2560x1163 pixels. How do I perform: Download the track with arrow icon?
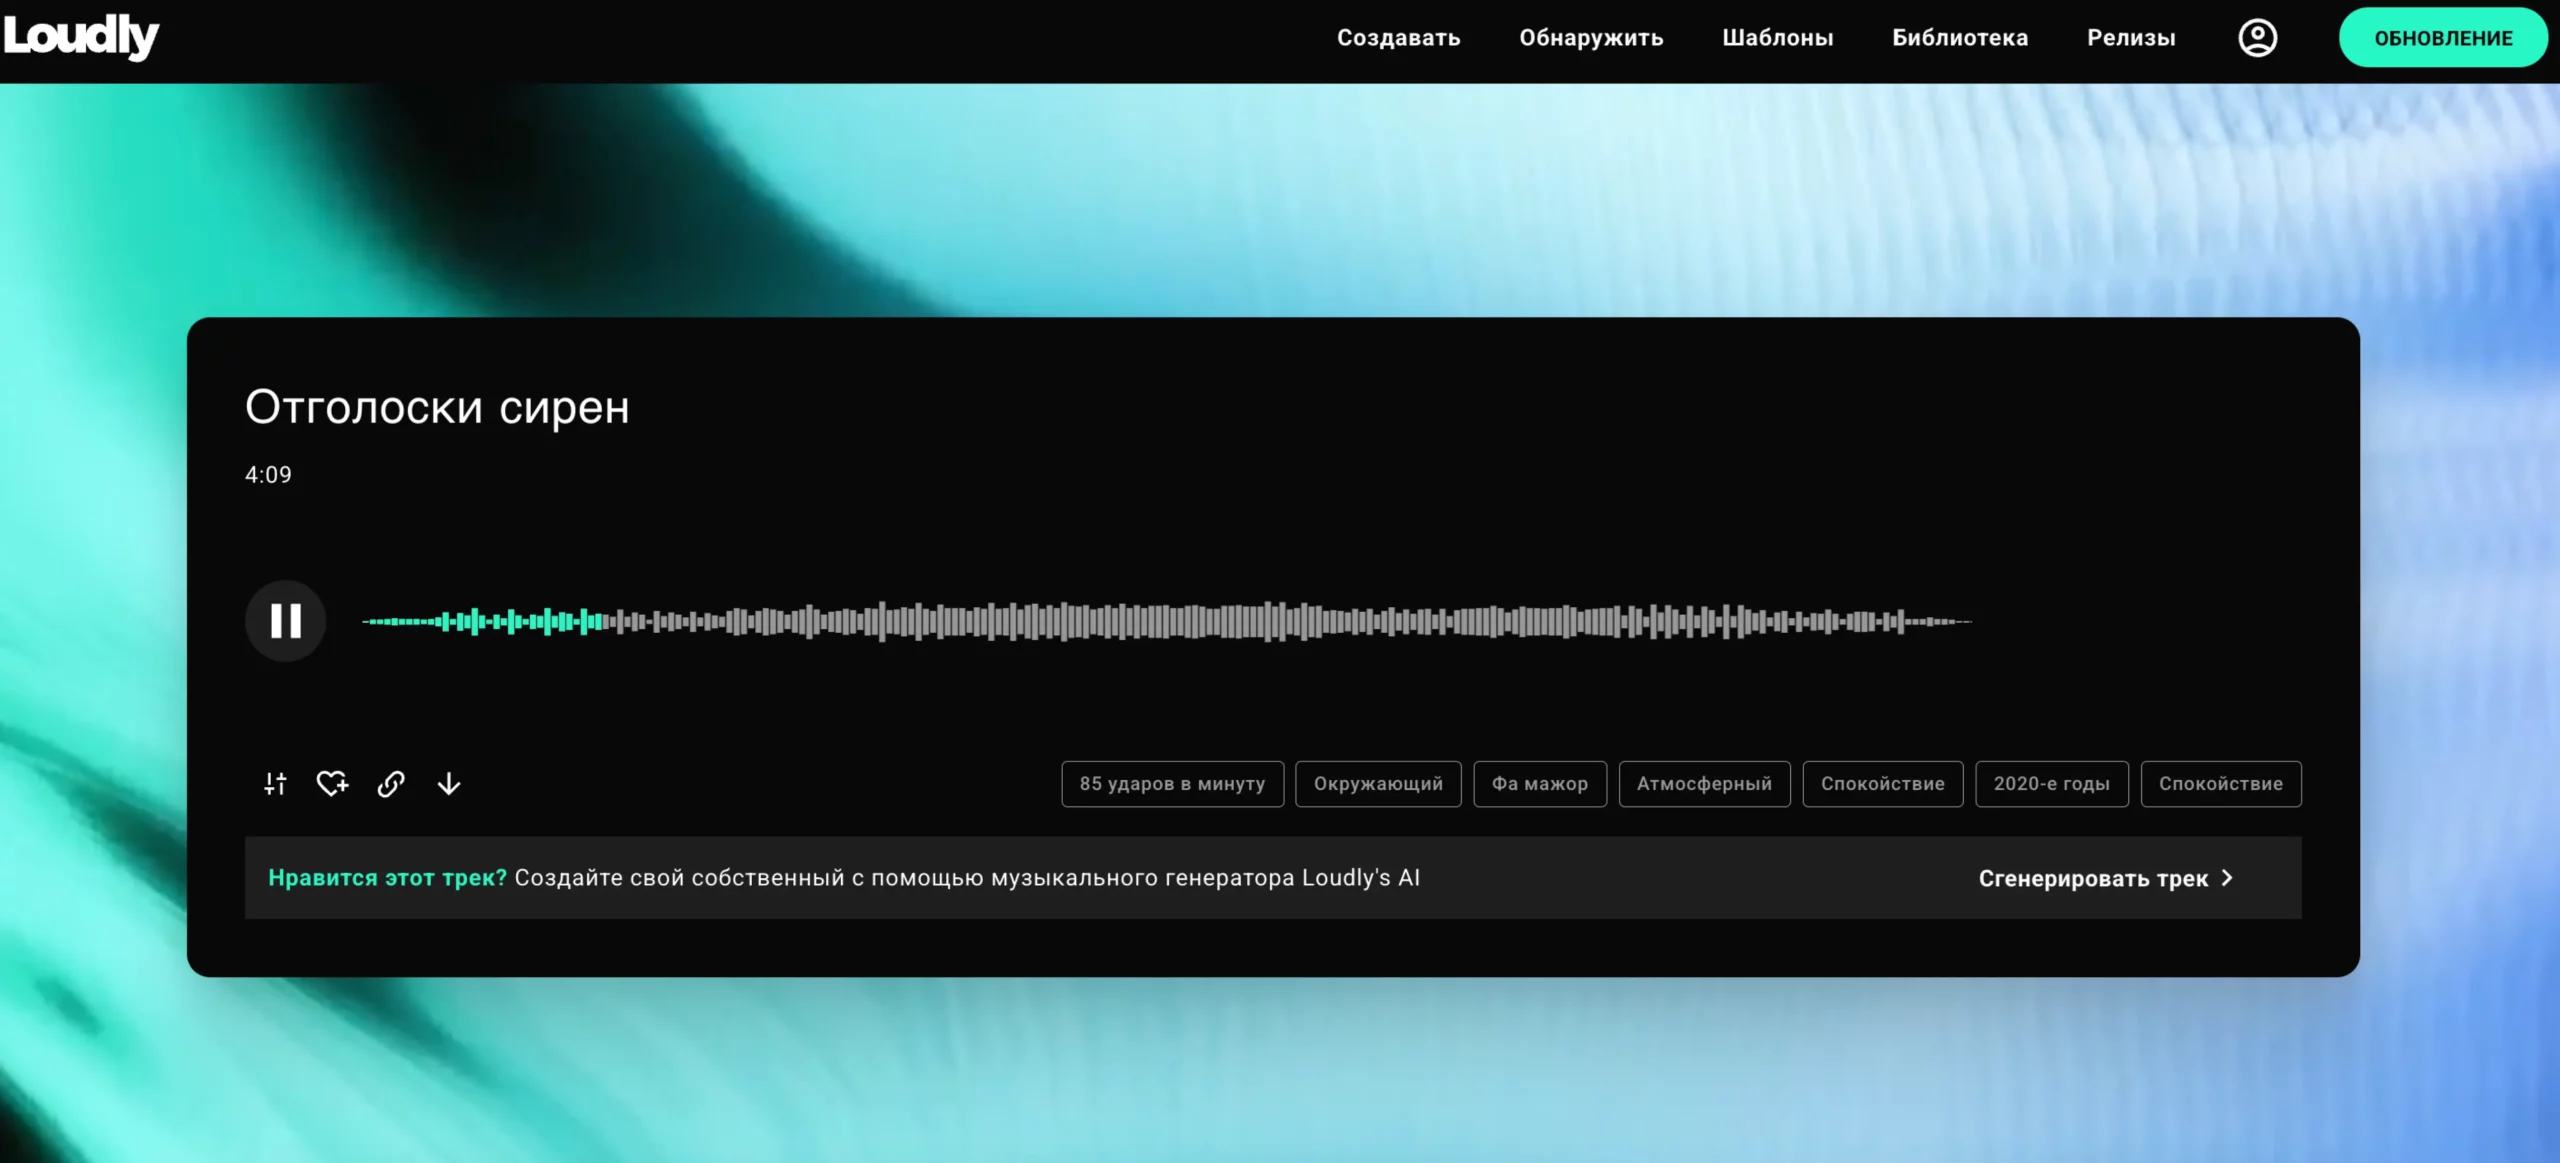[x=449, y=784]
